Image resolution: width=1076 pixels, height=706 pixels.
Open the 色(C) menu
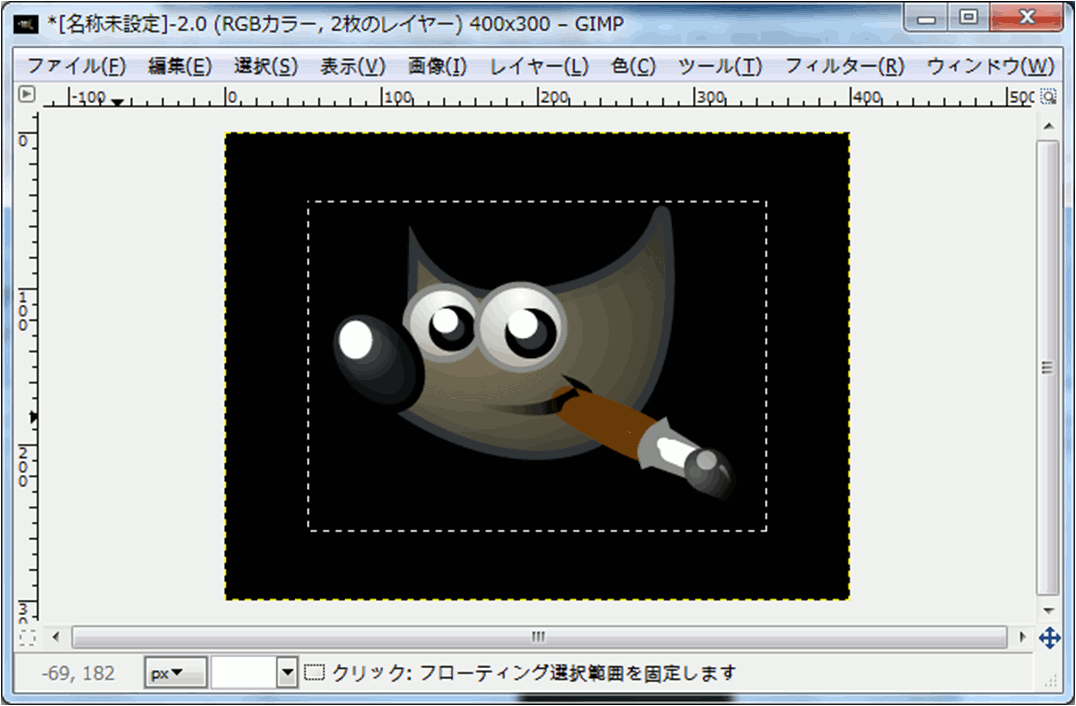pyautogui.click(x=633, y=67)
